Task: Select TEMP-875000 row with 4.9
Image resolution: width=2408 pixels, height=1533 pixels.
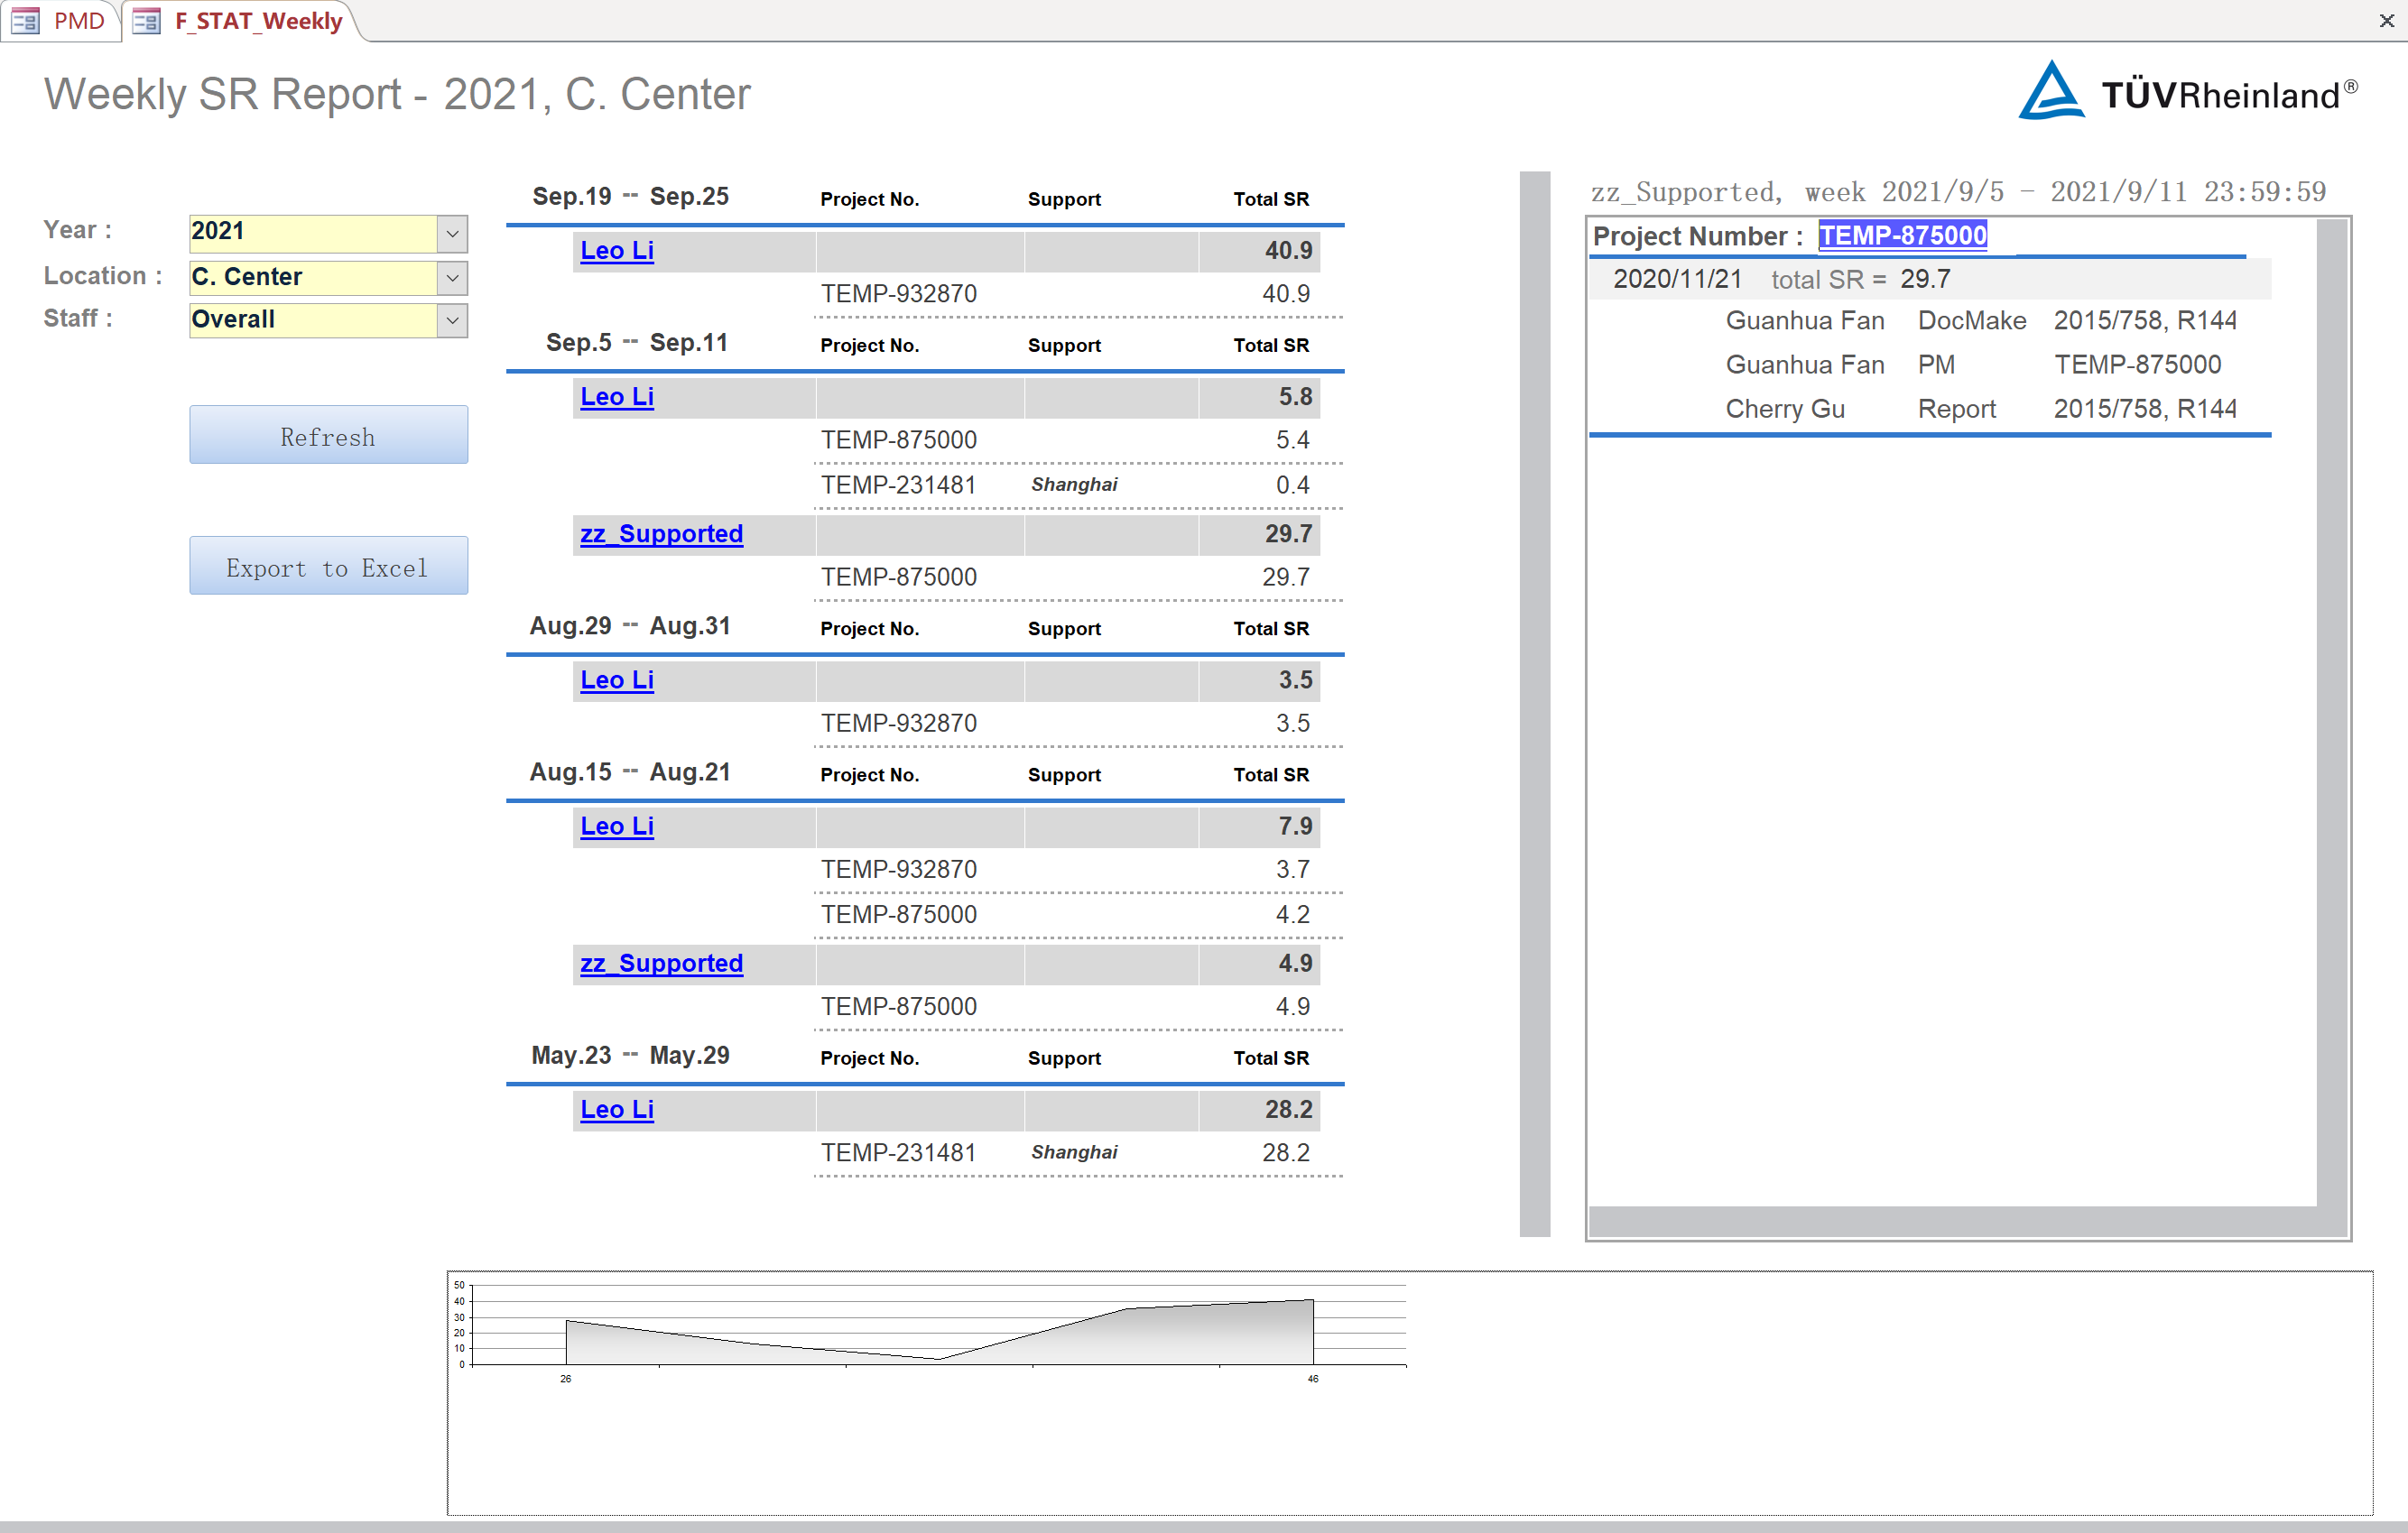Action: pos(1078,1007)
